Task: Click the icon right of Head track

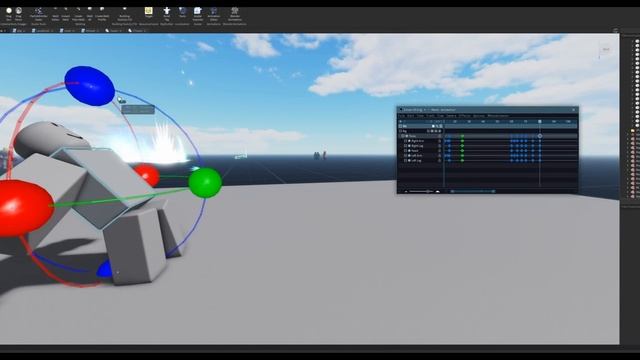Action: pos(440,151)
